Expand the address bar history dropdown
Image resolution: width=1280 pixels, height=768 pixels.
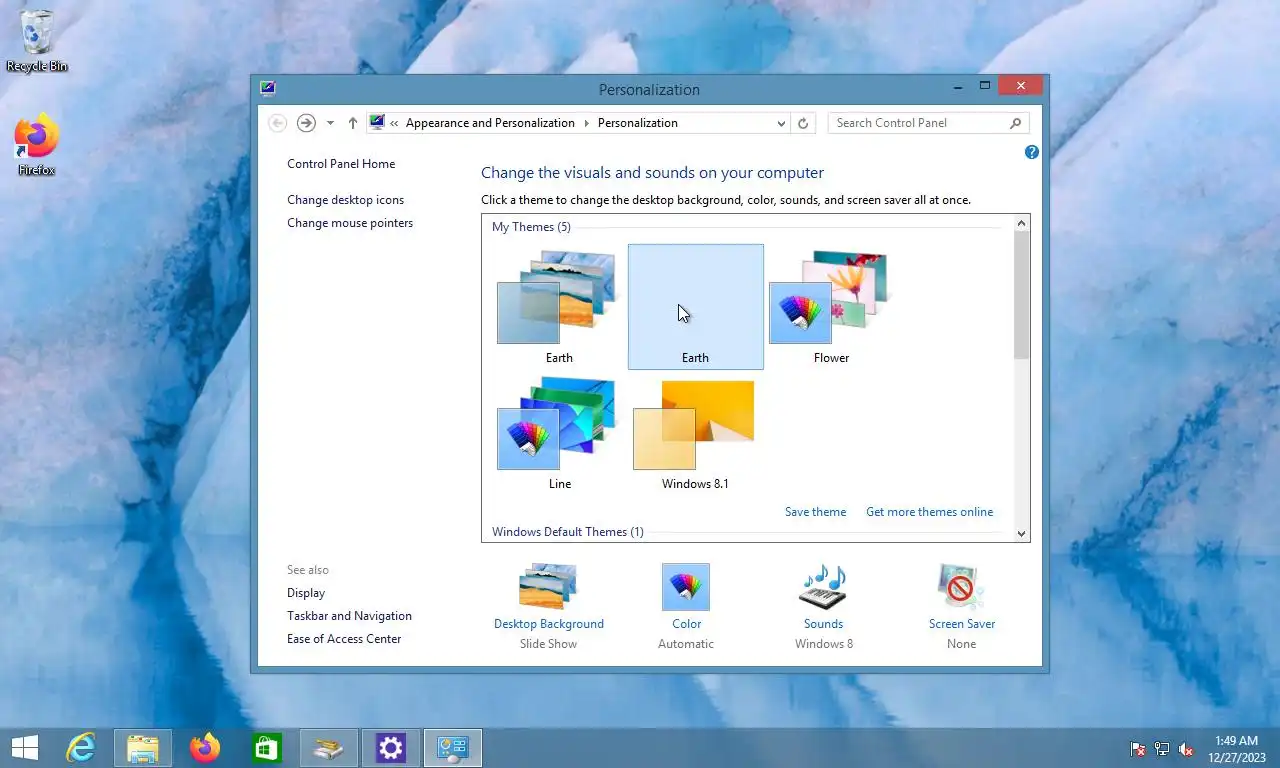point(781,123)
